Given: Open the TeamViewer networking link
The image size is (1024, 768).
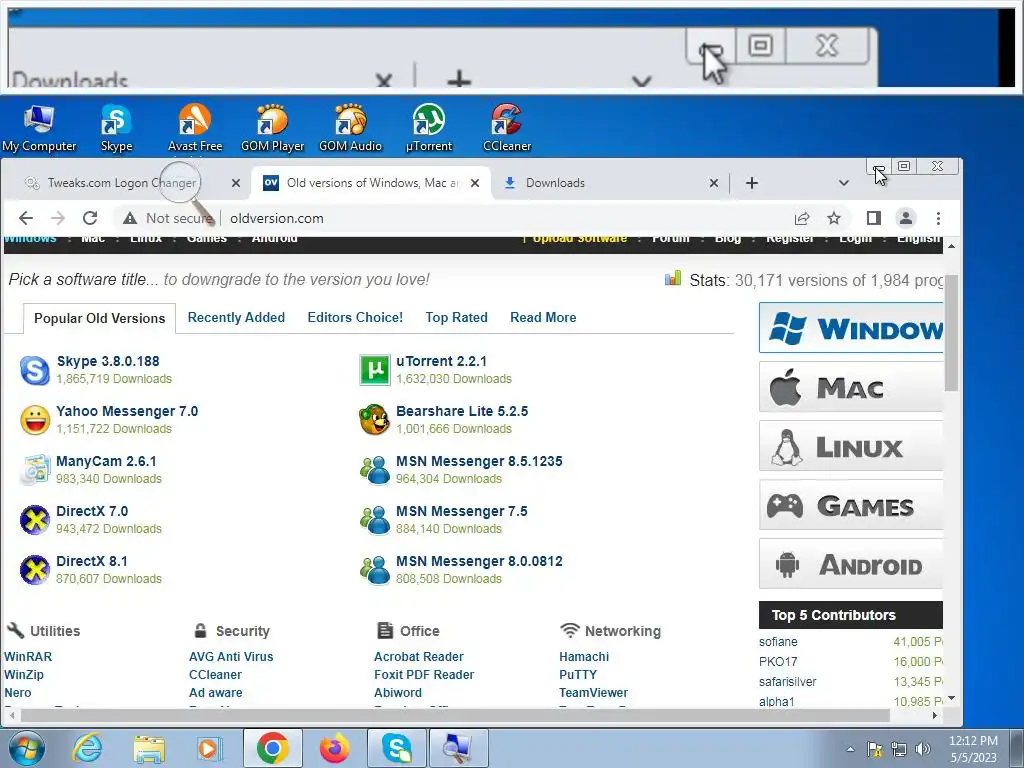Looking at the screenshot, I should [593, 692].
